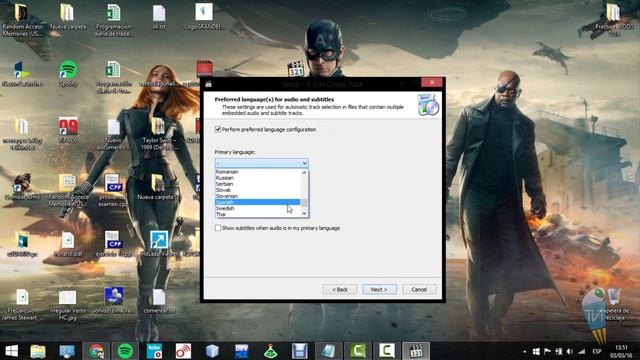
Task: Show hidden system tray icons
Action: 524,351
